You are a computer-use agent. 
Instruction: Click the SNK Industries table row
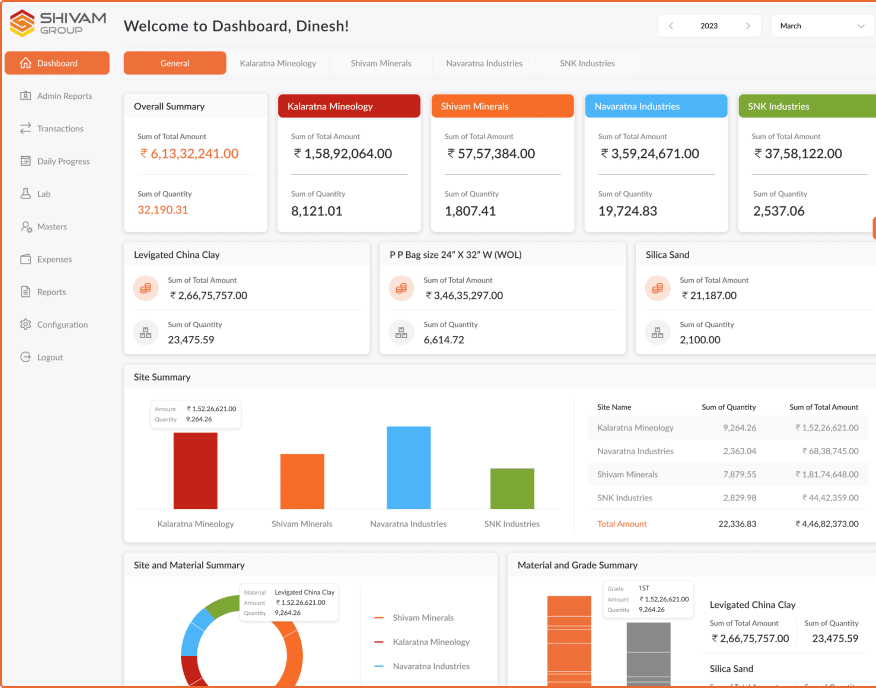pos(727,498)
